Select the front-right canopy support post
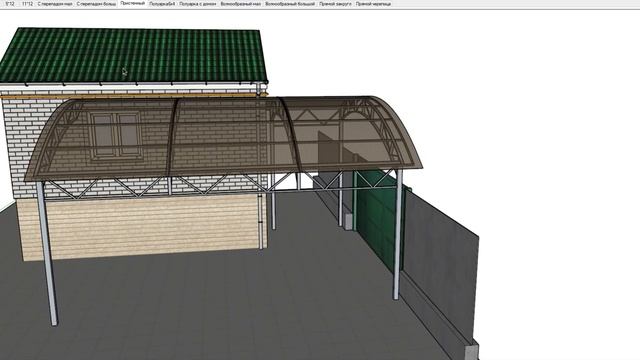This screenshot has width=640, height=360. pos(398,234)
